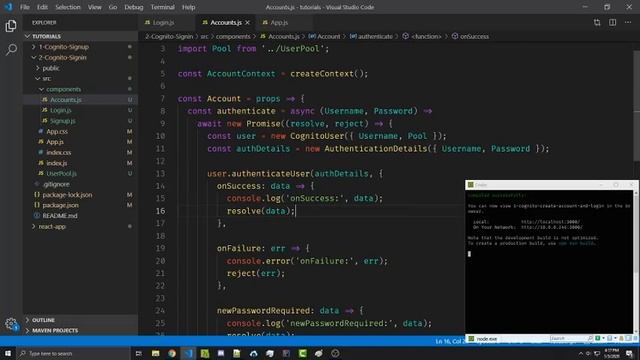Click line number 16 in the gutter
The image size is (640, 360).
160,211
